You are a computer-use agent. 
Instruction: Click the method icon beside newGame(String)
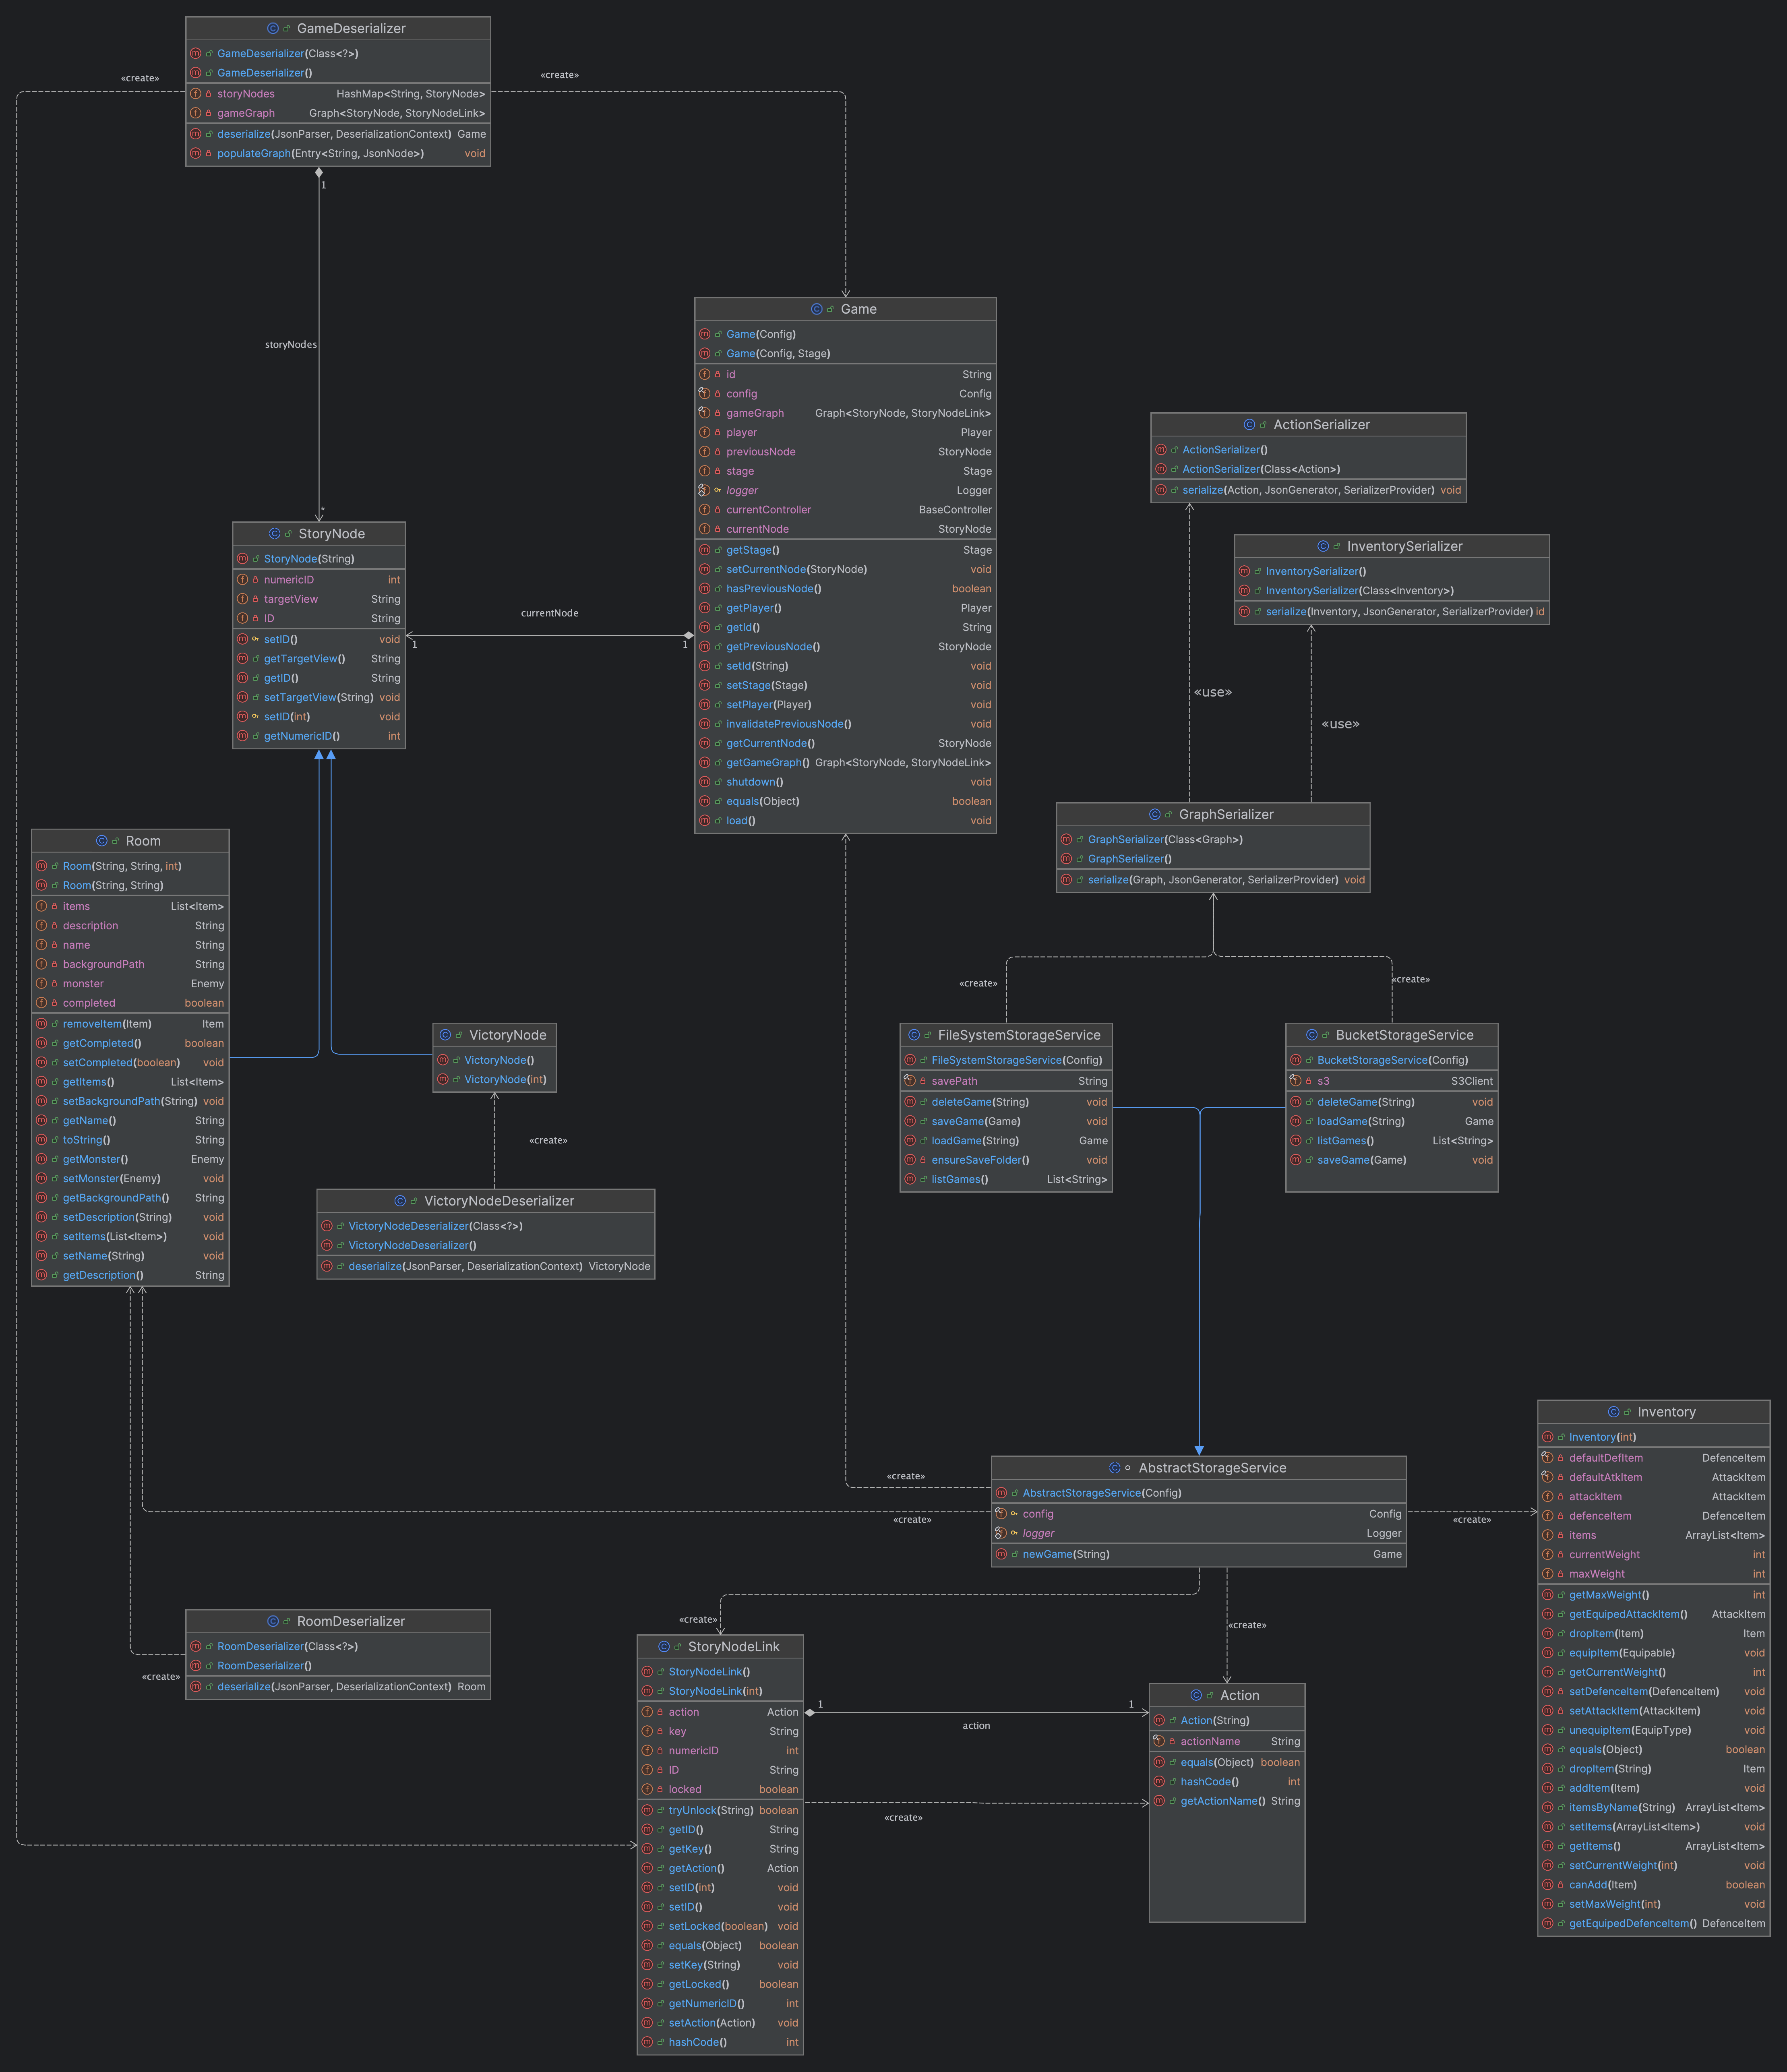[x=1001, y=1554]
